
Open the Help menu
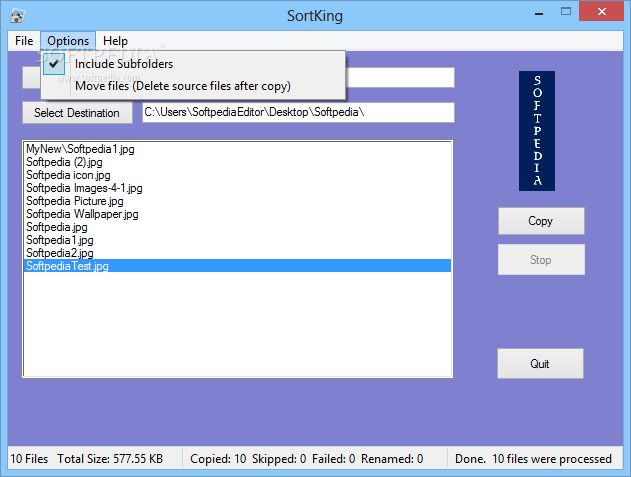coord(115,41)
